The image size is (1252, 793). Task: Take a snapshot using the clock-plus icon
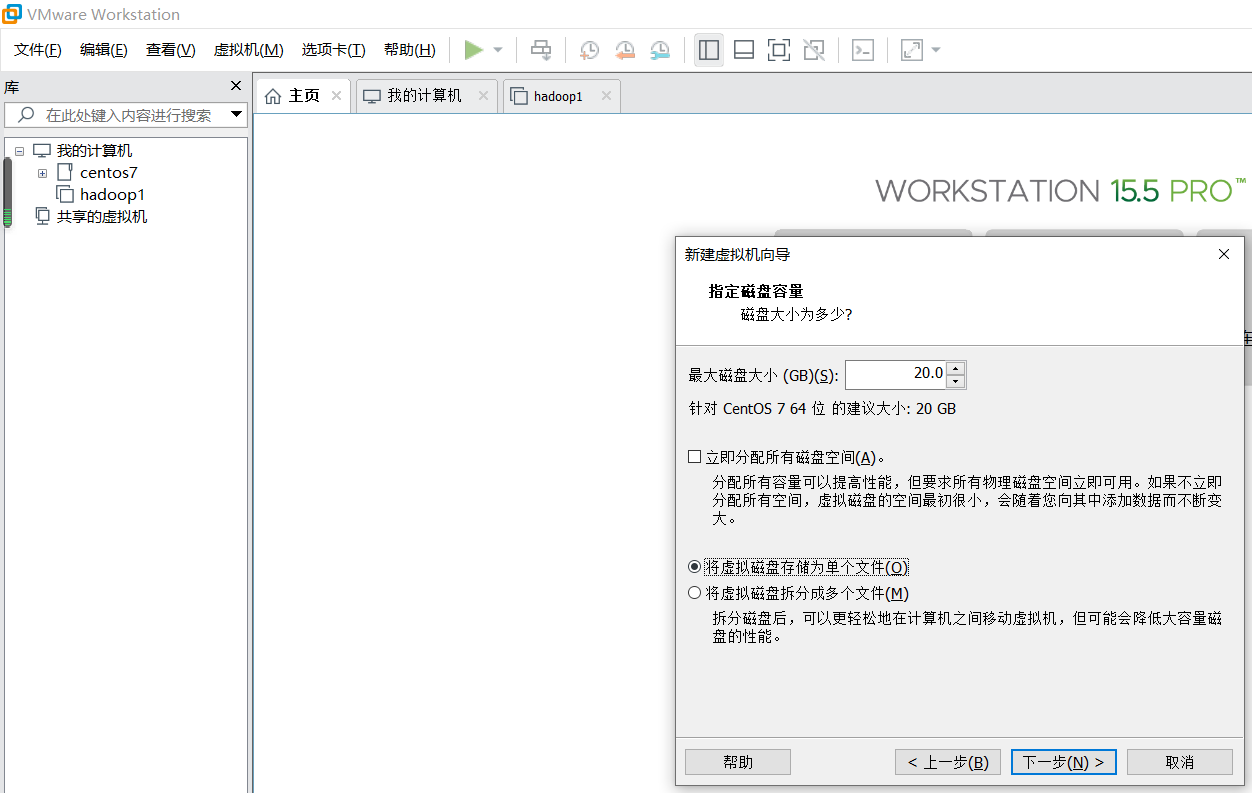click(589, 50)
